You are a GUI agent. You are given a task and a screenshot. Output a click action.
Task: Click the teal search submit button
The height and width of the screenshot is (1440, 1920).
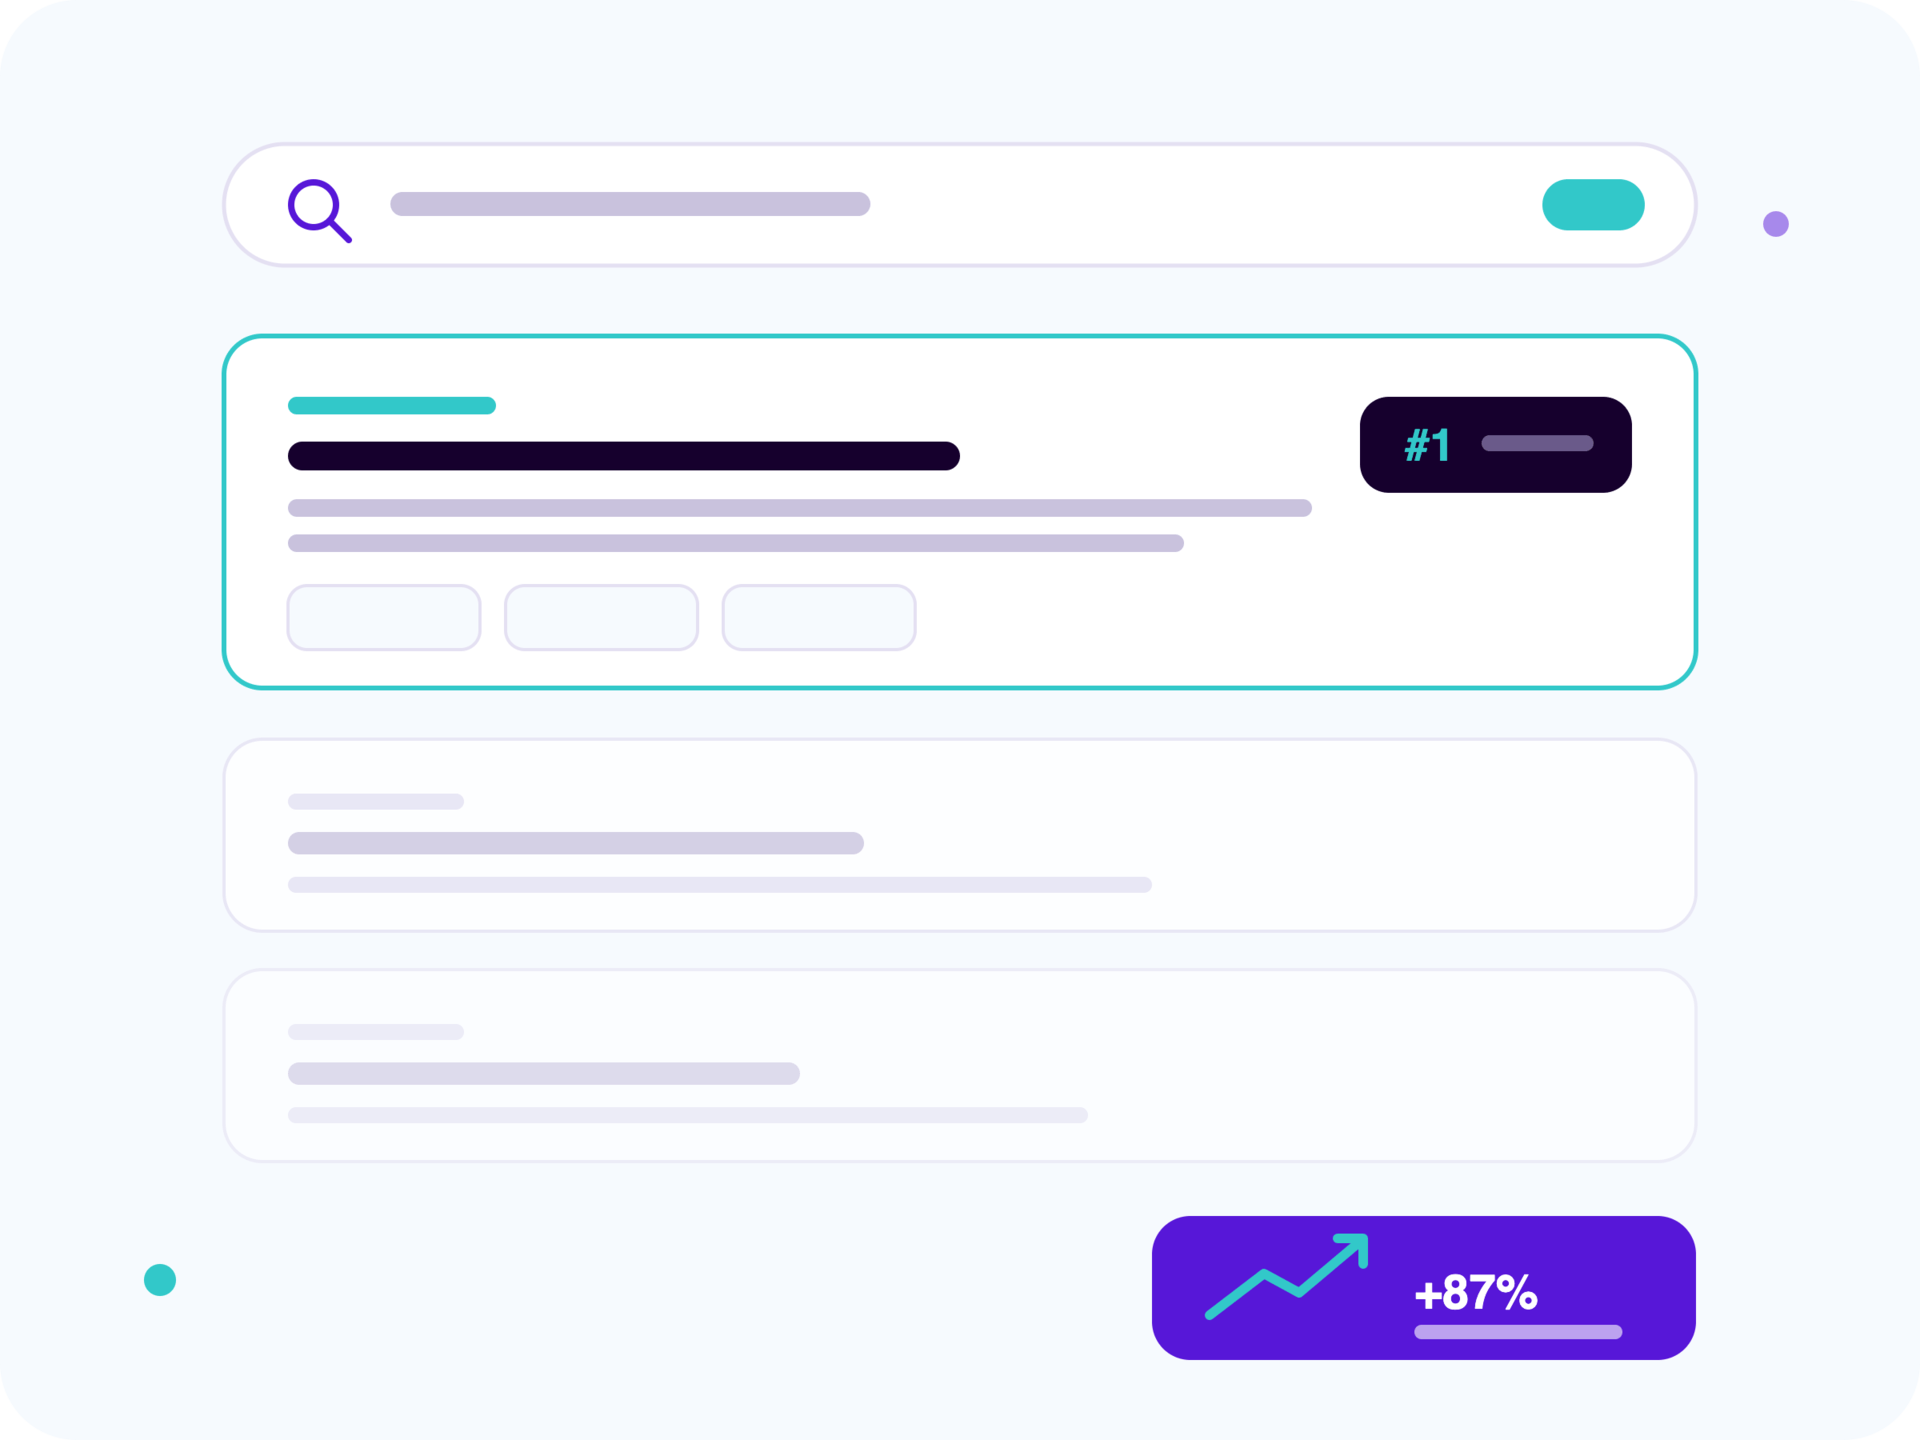click(1593, 205)
